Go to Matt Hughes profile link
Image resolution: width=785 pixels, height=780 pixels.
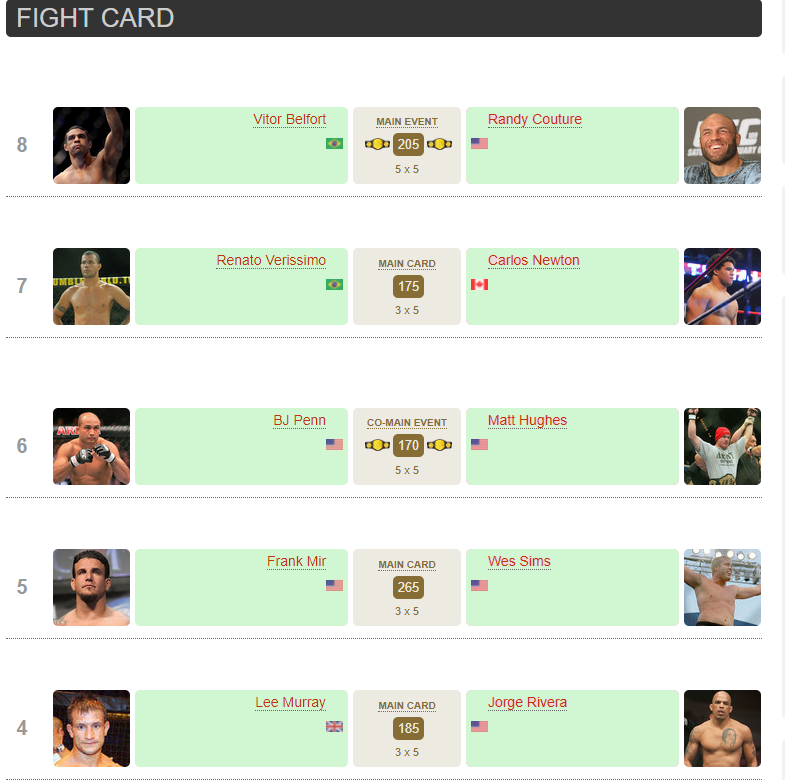(527, 421)
